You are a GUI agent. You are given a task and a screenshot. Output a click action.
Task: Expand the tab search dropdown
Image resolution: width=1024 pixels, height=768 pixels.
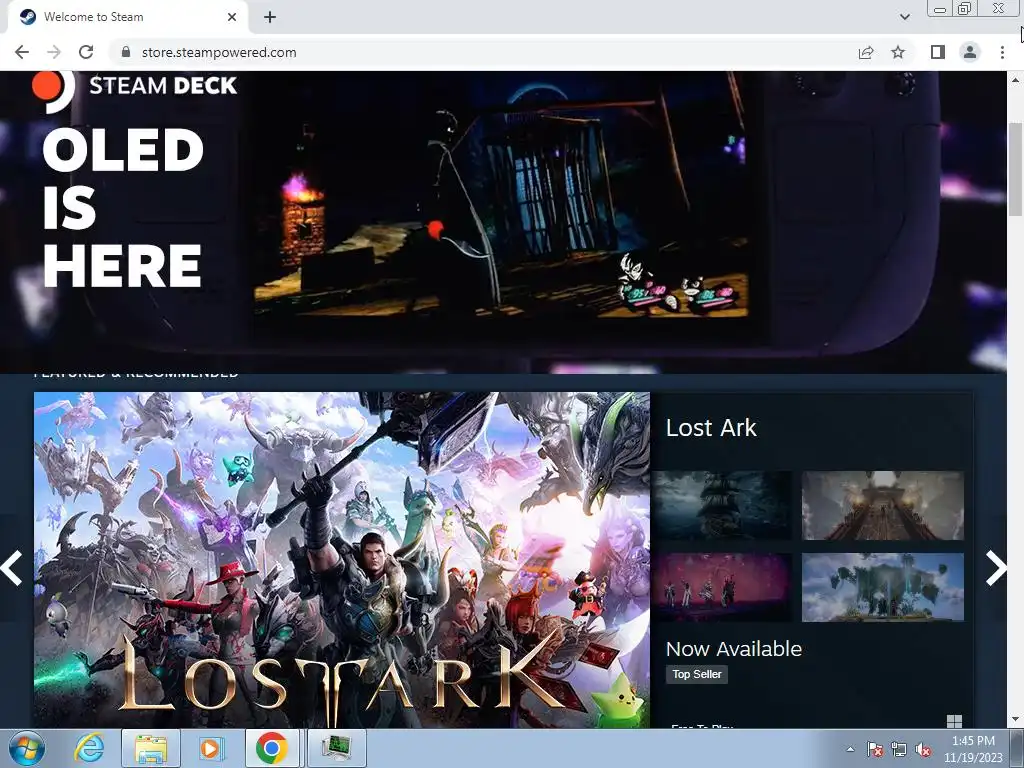pyautogui.click(x=904, y=17)
